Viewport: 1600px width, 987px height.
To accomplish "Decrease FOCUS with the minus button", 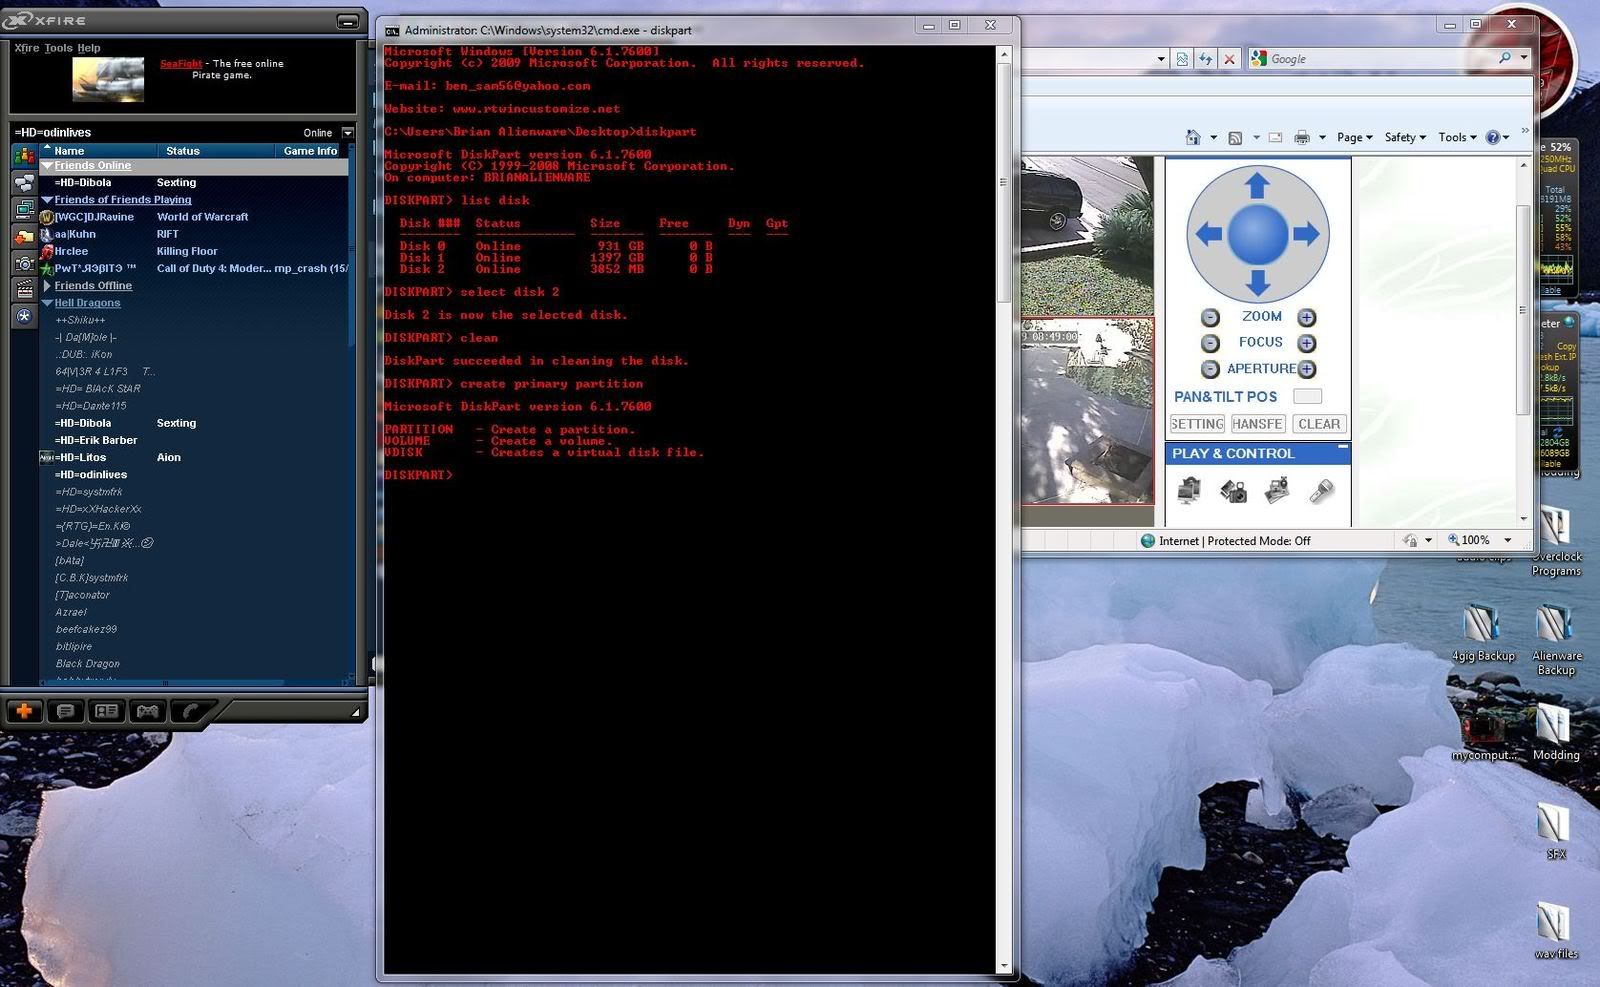I will pos(1210,343).
